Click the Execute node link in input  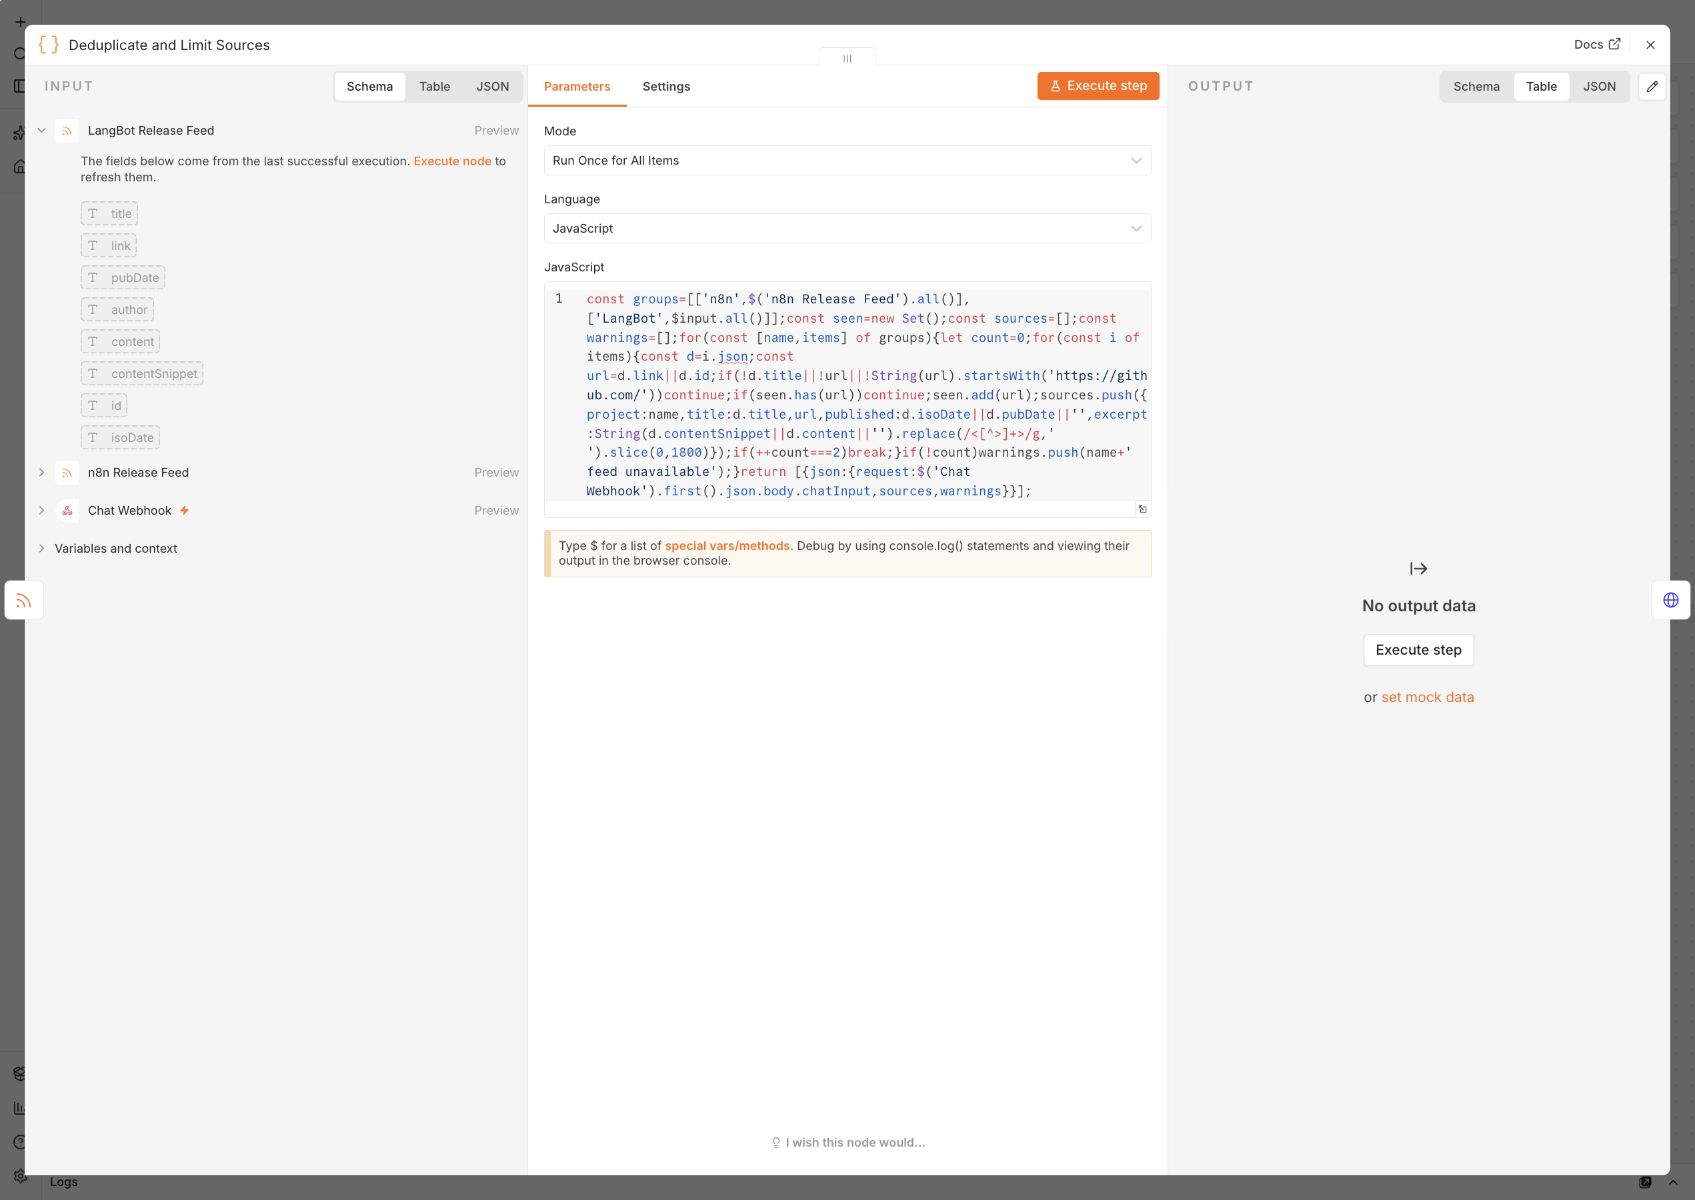(452, 161)
